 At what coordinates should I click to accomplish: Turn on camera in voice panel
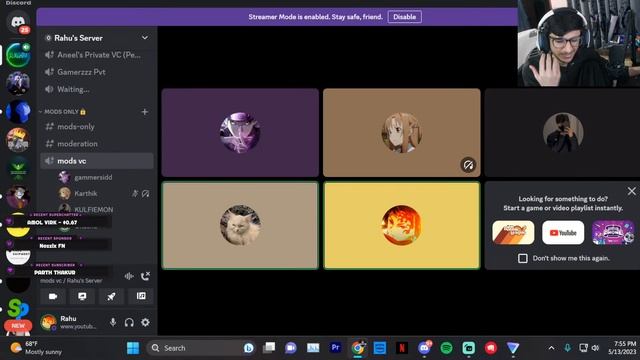pos(53,296)
